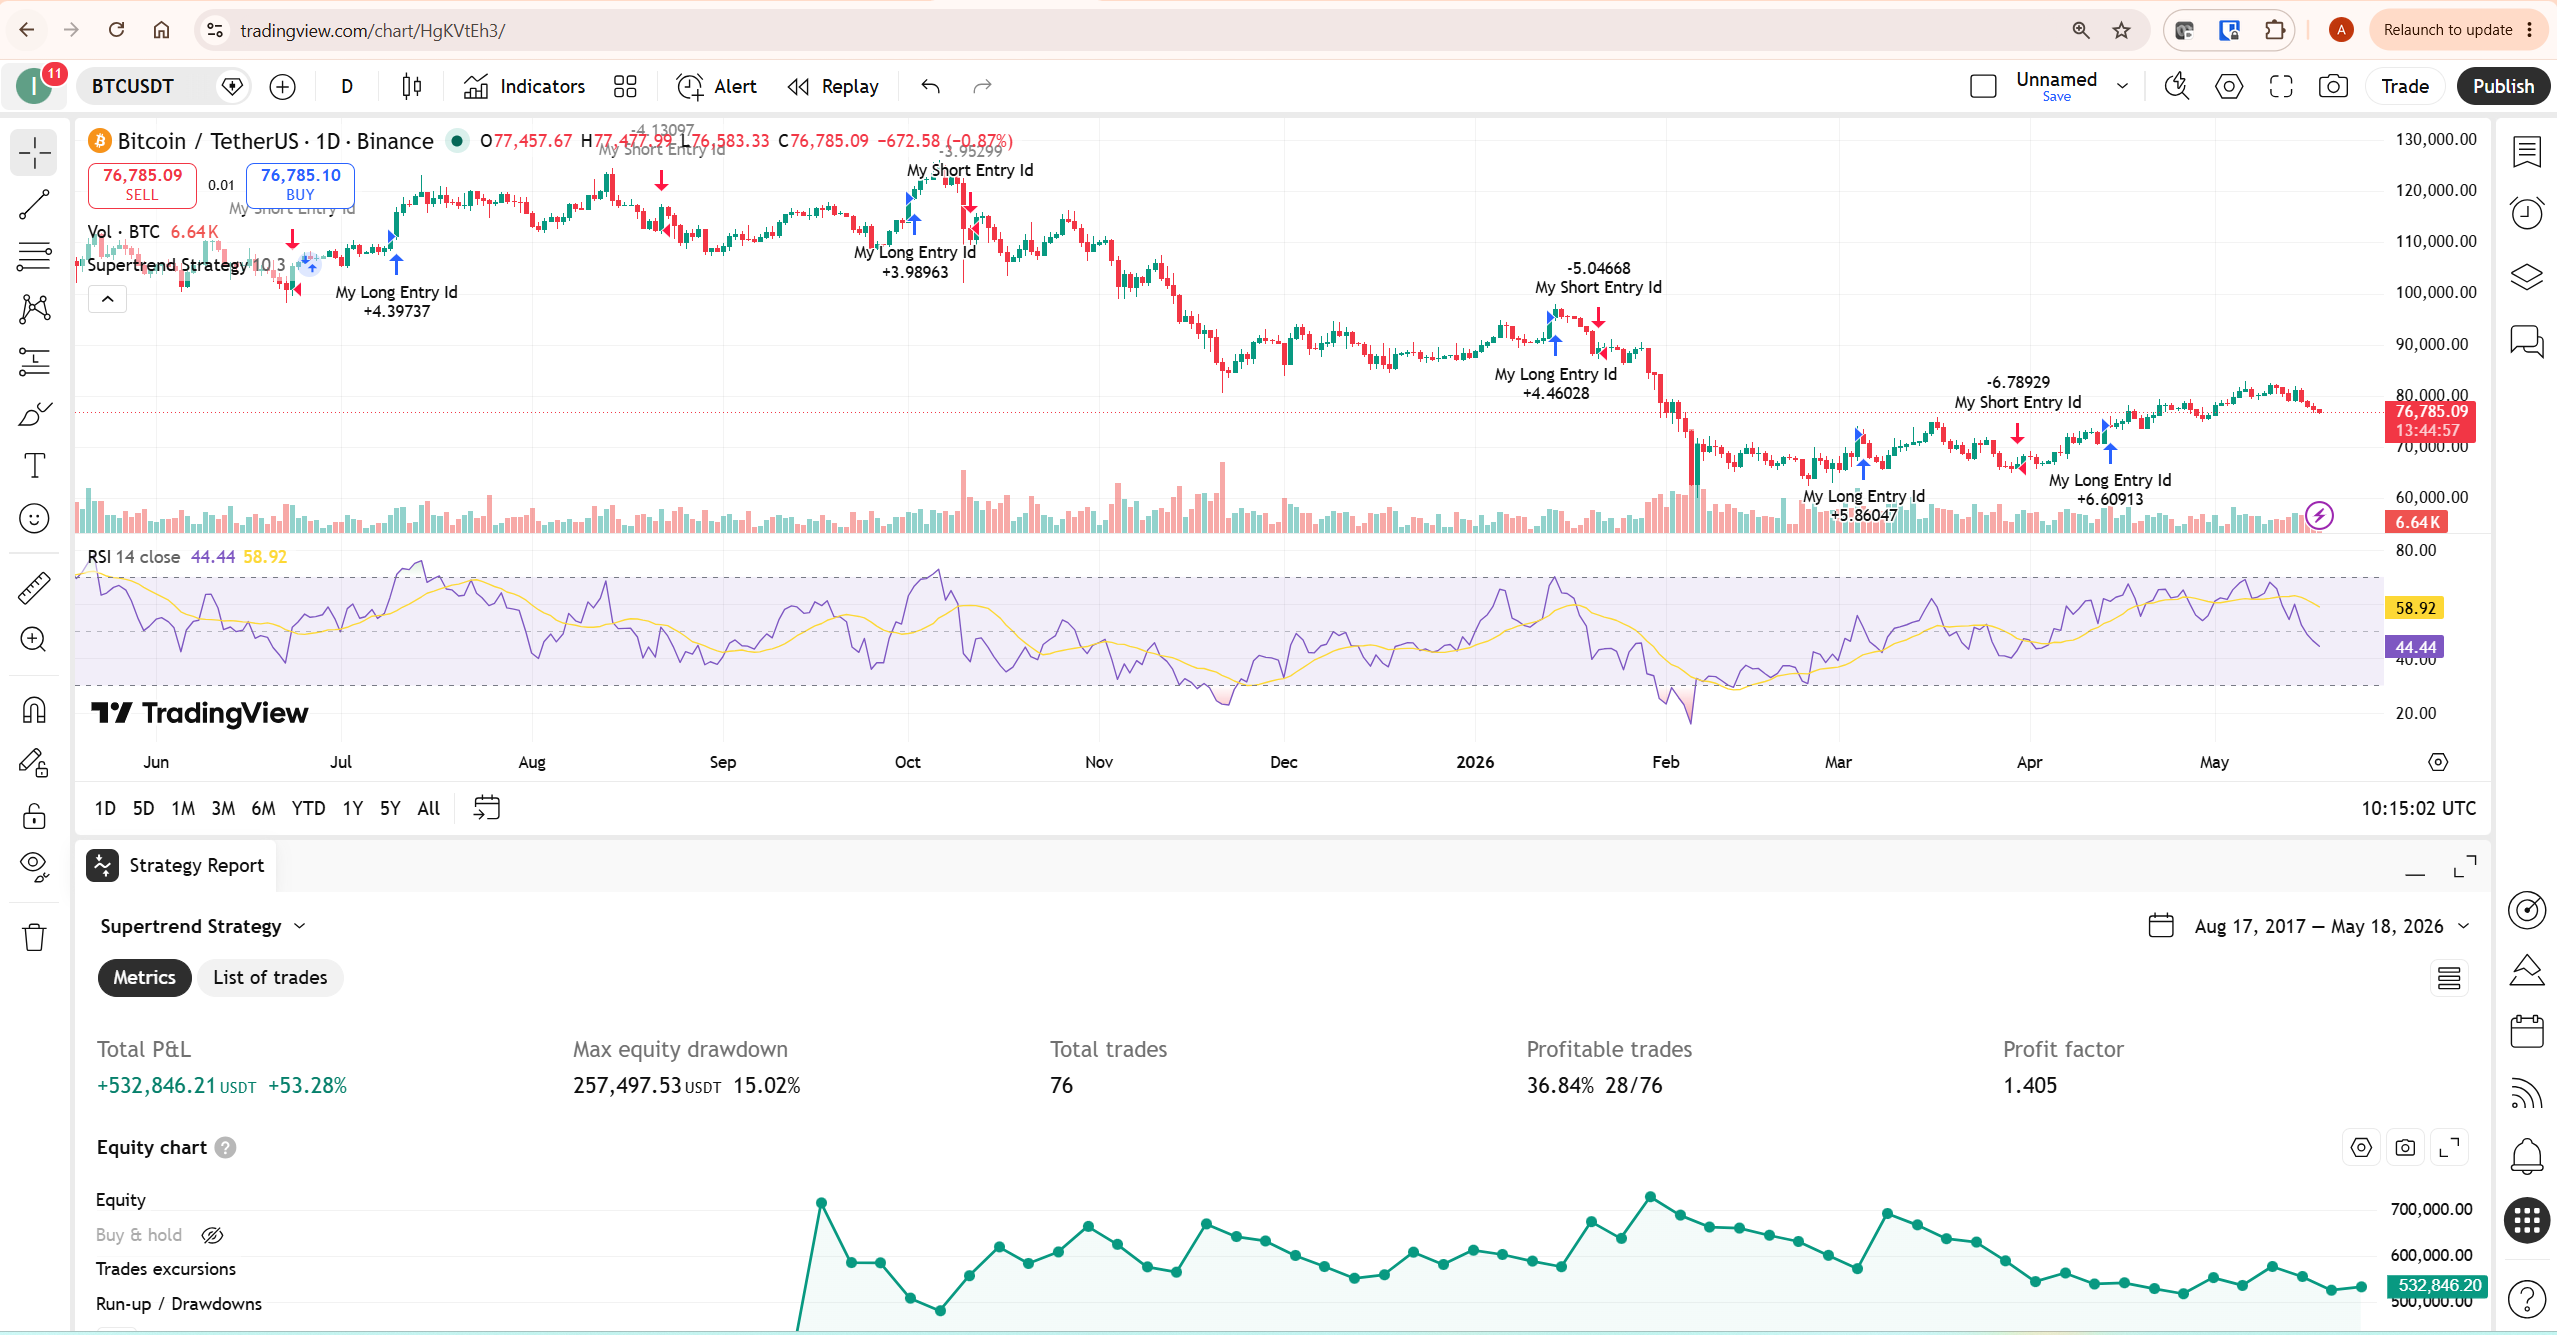The height and width of the screenshot is (1335, 2557).
Task: Click the compare or add symbol plus
Action: 283,87
